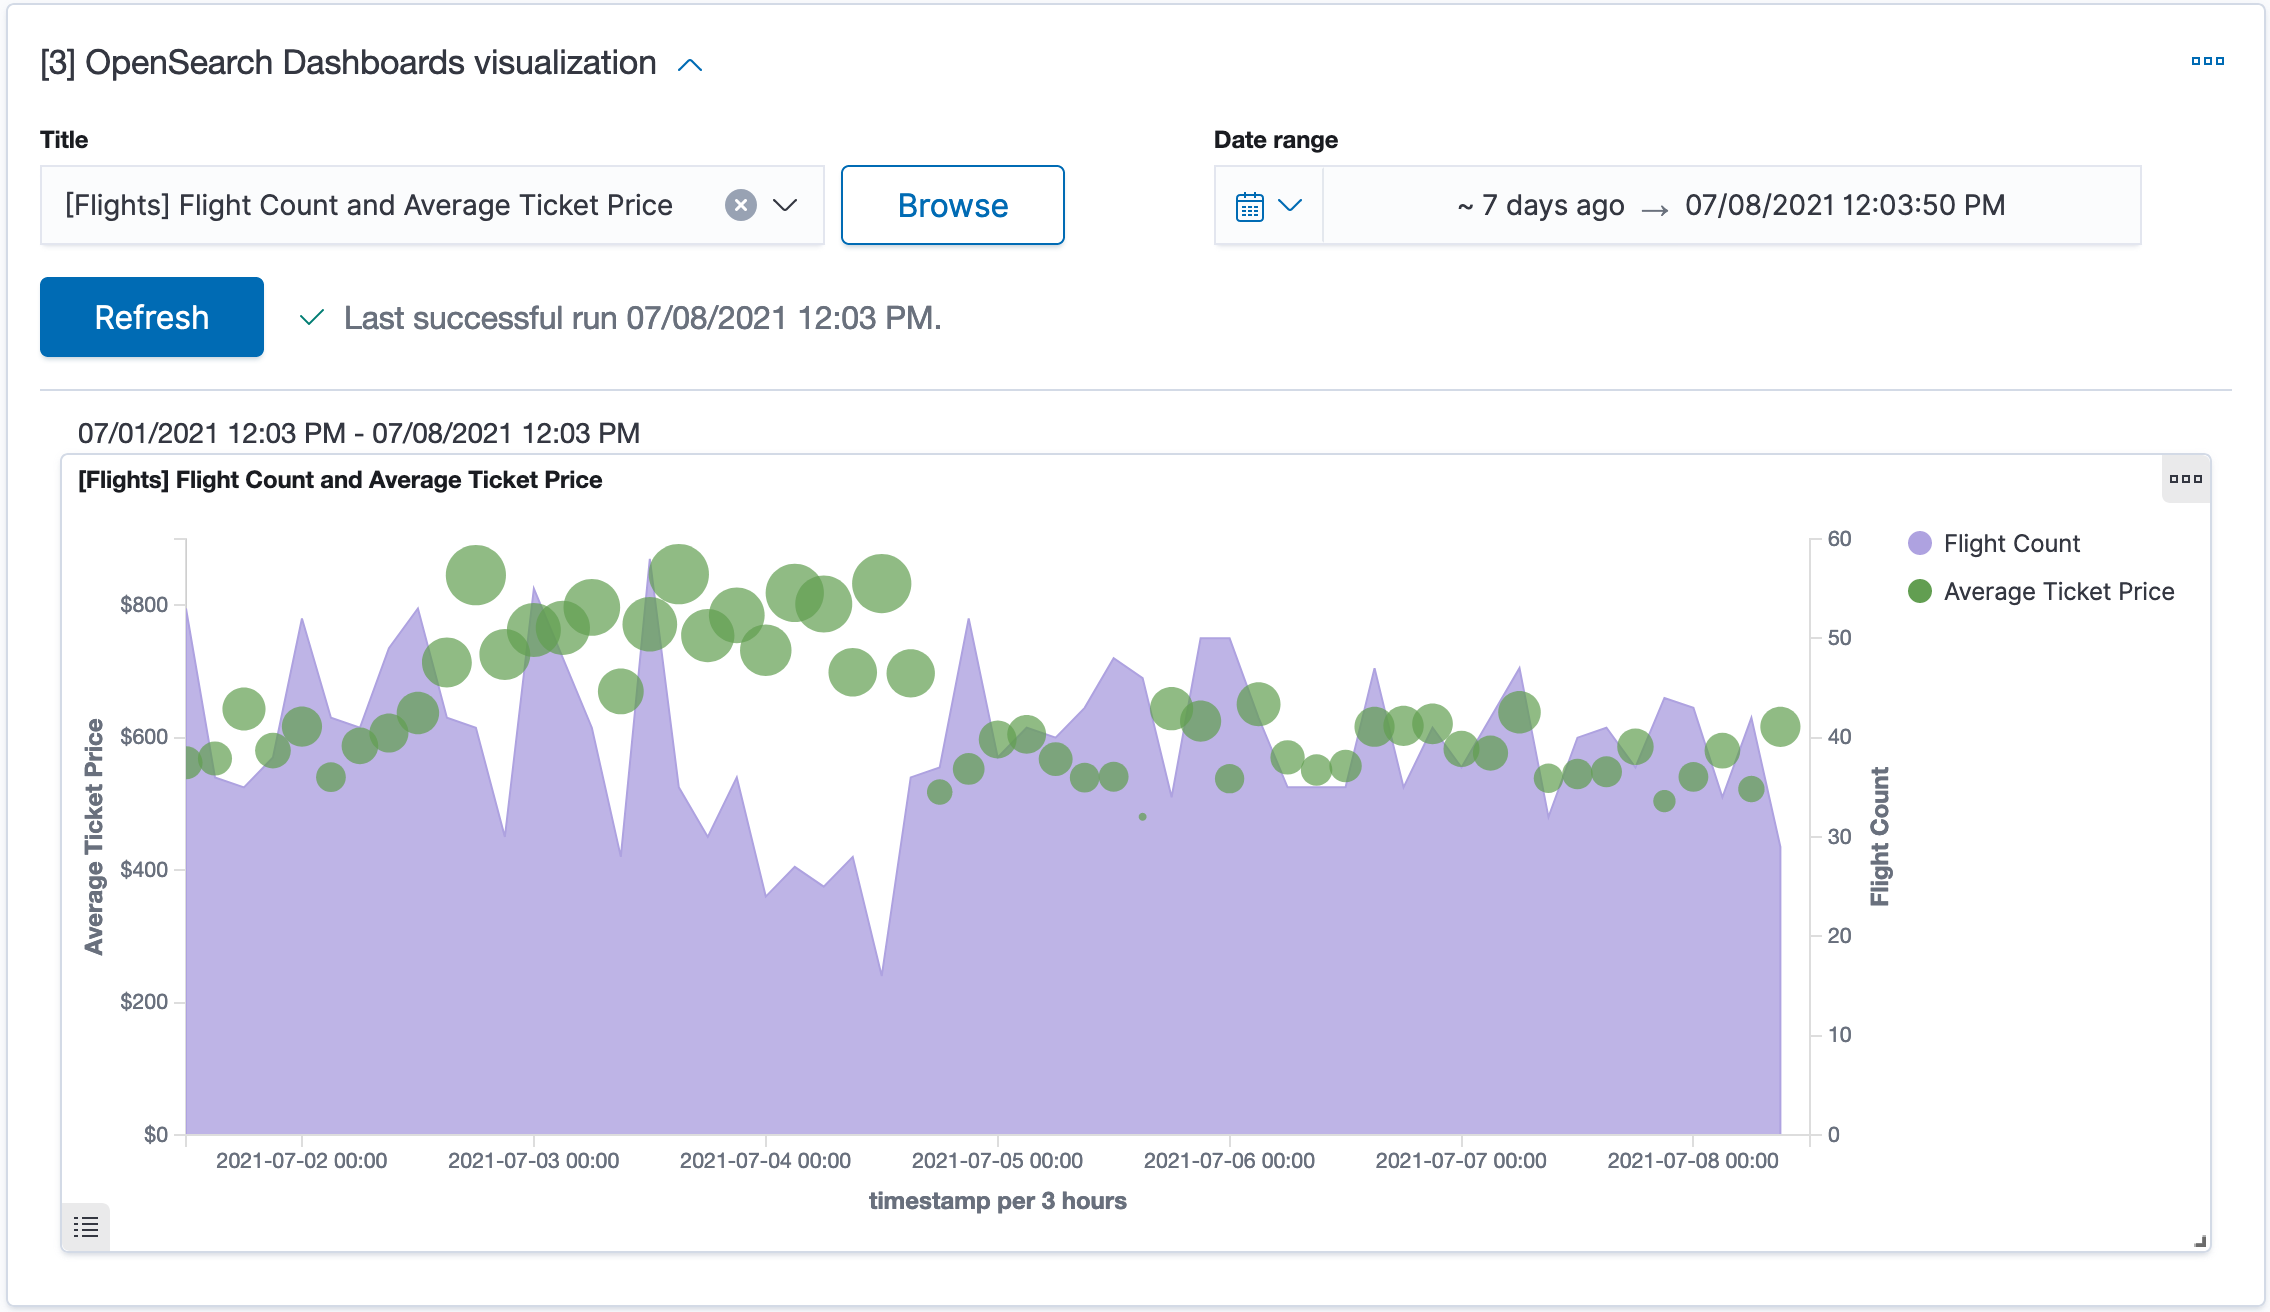Click the 'timestamp per 3 hours' axis title
Viewport: 2270px width, 1312px height.
coord(997,1201)
